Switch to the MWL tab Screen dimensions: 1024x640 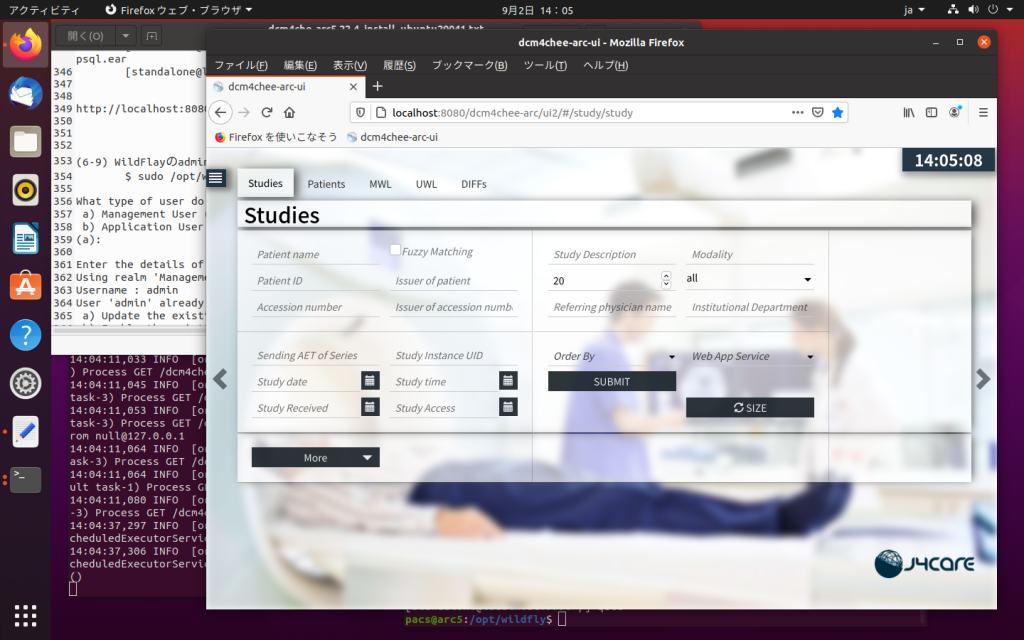[x=380, y=184]
